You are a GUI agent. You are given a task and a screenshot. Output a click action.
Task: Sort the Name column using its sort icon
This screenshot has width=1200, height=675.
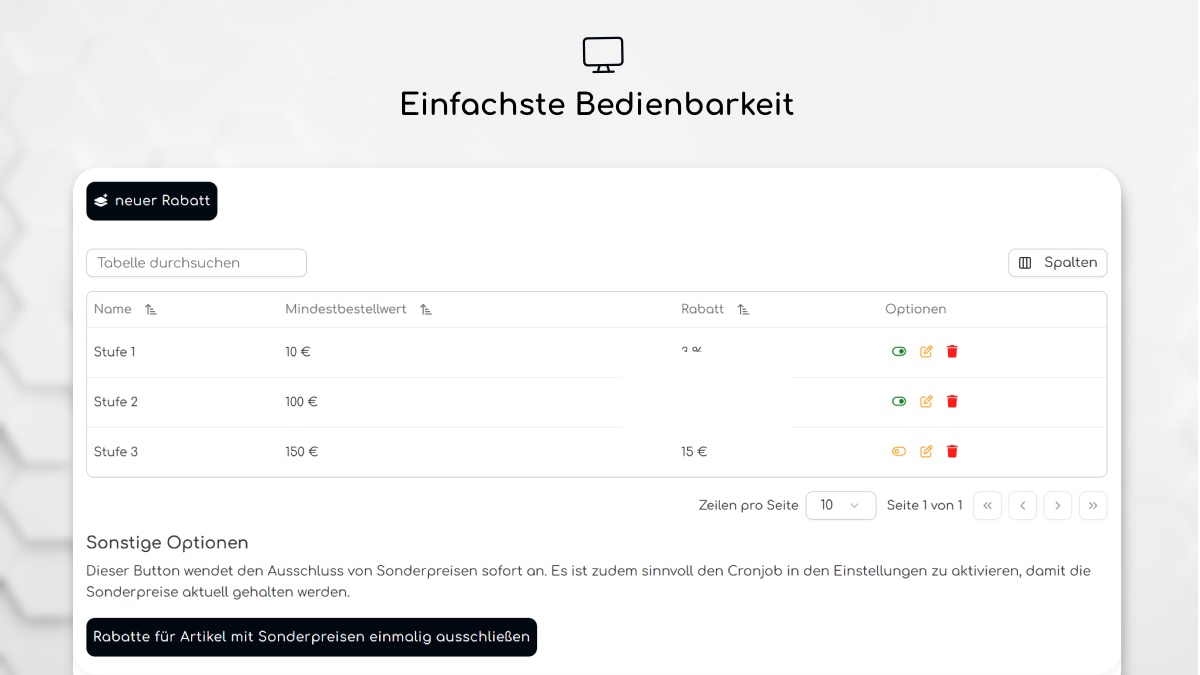coord(151,309)
